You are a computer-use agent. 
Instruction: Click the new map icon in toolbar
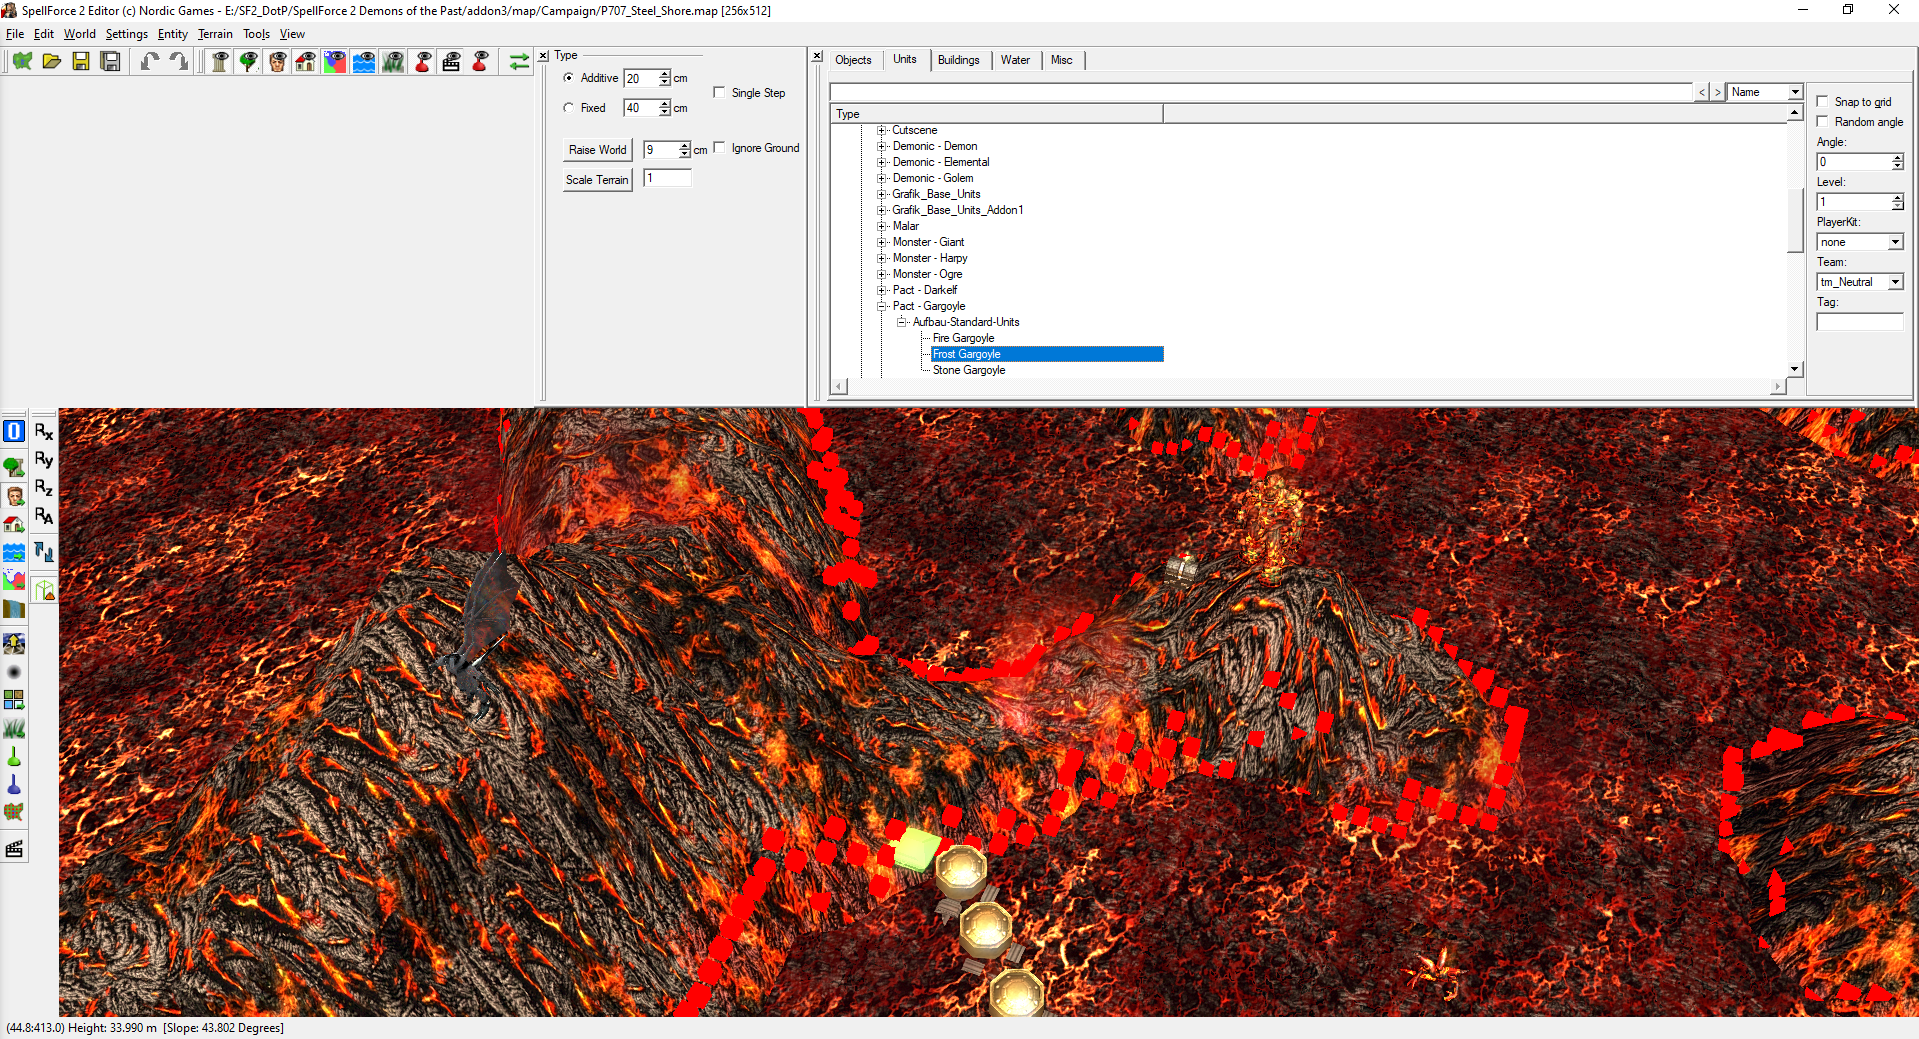click(x=22, y=62)
